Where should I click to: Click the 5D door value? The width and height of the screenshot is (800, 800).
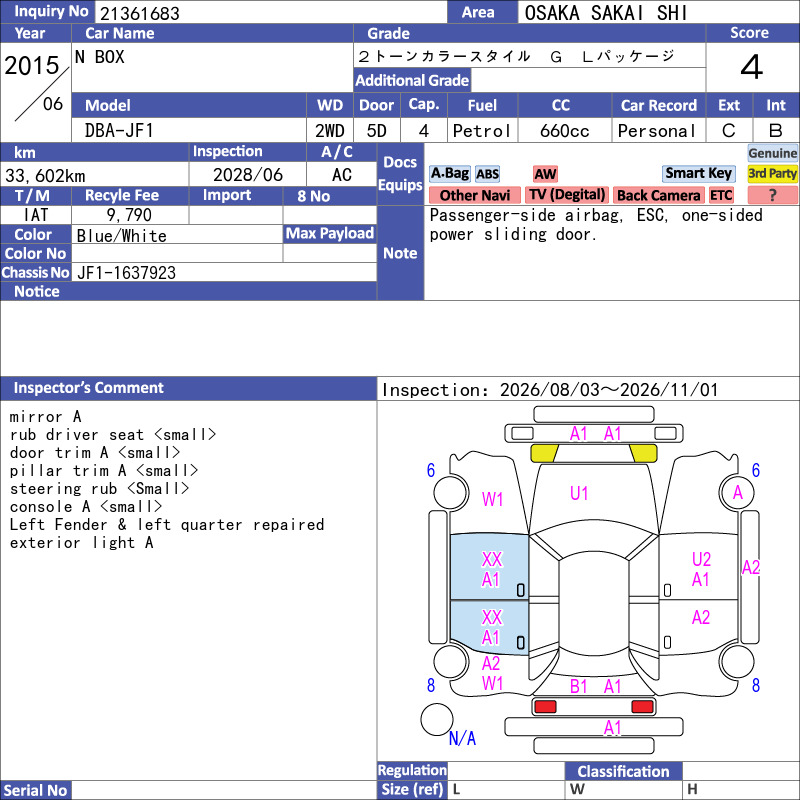coord(377,131)
